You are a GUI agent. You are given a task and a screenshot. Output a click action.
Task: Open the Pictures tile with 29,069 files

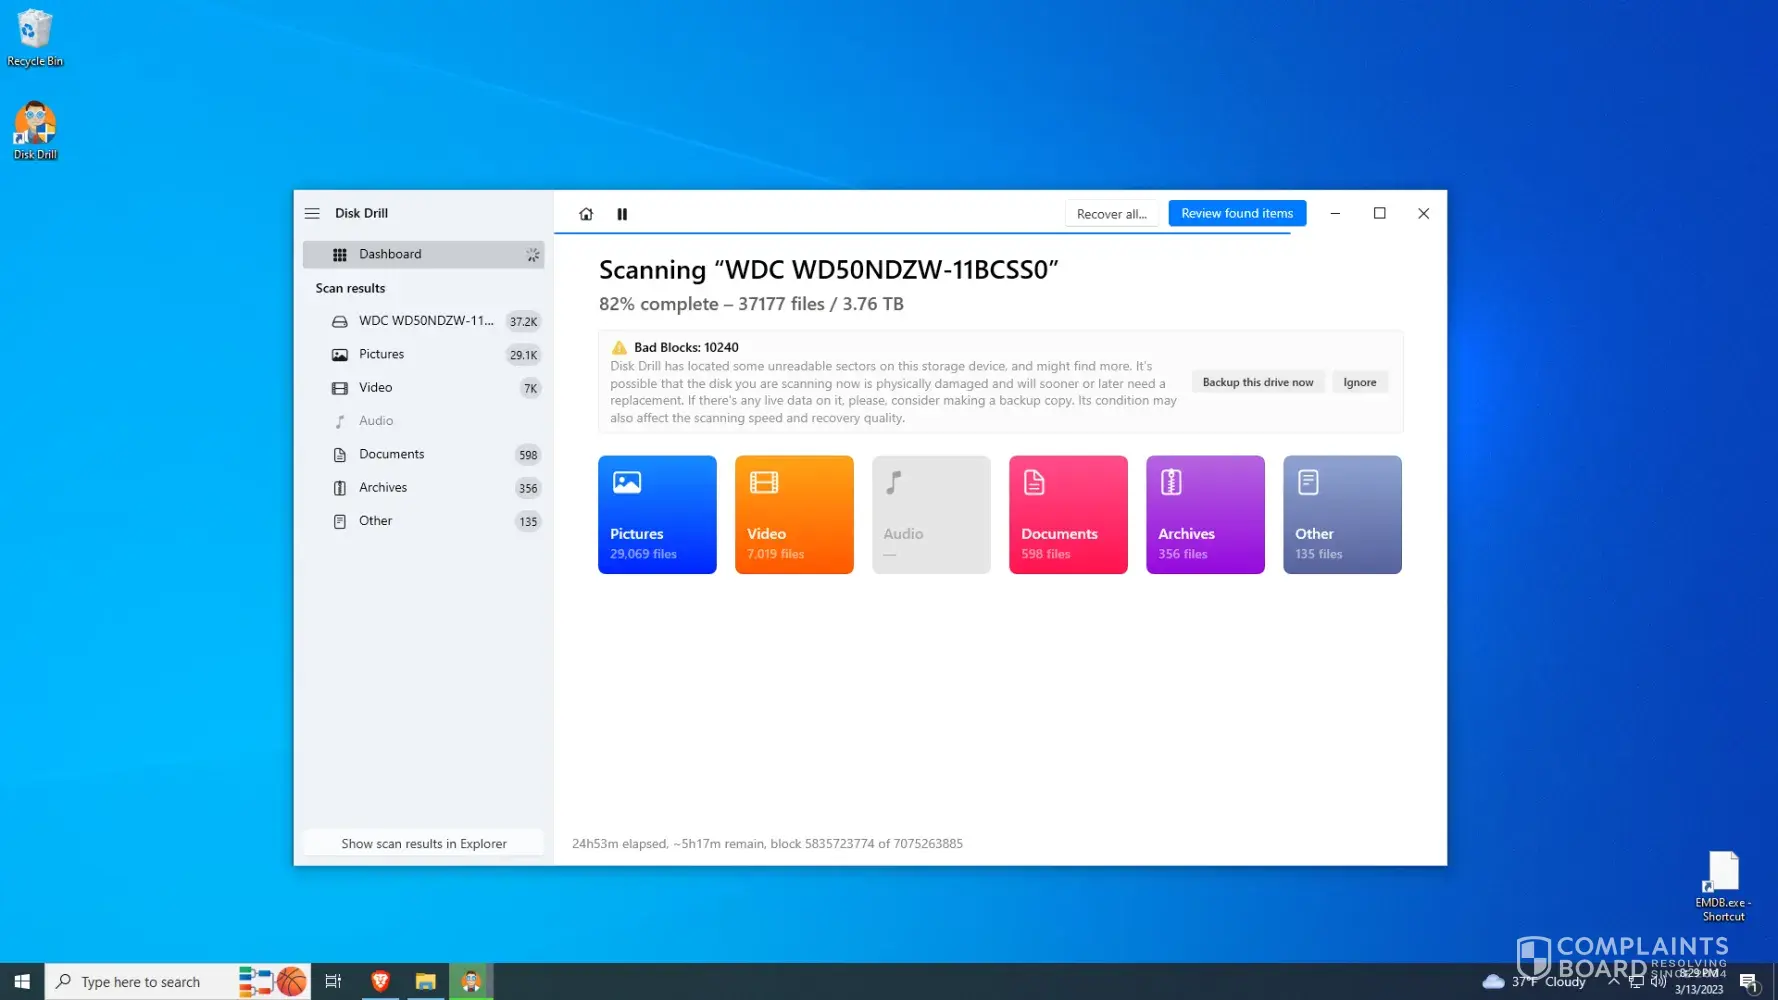[x=657, y=514]
